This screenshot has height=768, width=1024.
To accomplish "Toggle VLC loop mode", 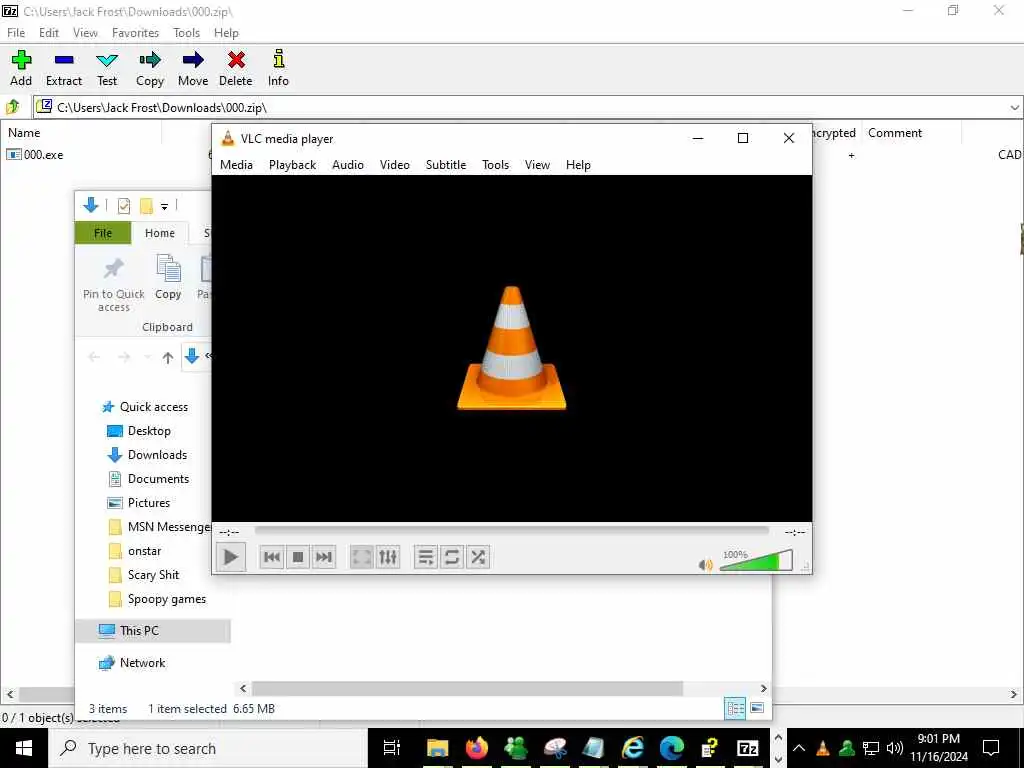I will (x=451, y=557).
